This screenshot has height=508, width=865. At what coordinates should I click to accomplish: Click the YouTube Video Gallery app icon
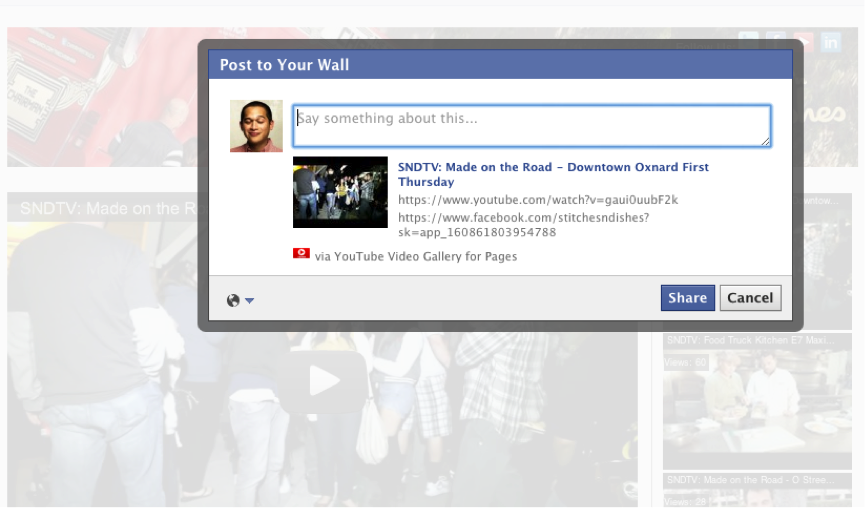(x=301, y=253)
